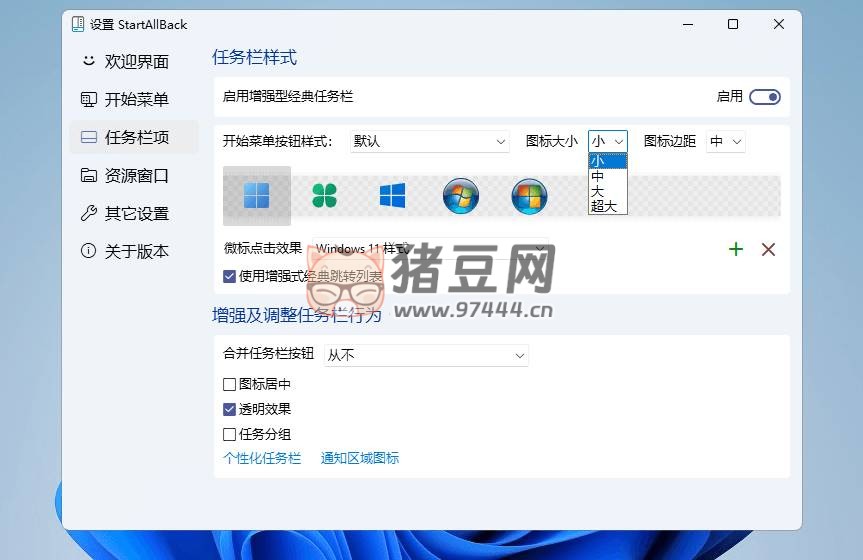The image size is (863, 560).
Task: Open the 开始菜单 sidebar section
Action: tap(136, 99)
